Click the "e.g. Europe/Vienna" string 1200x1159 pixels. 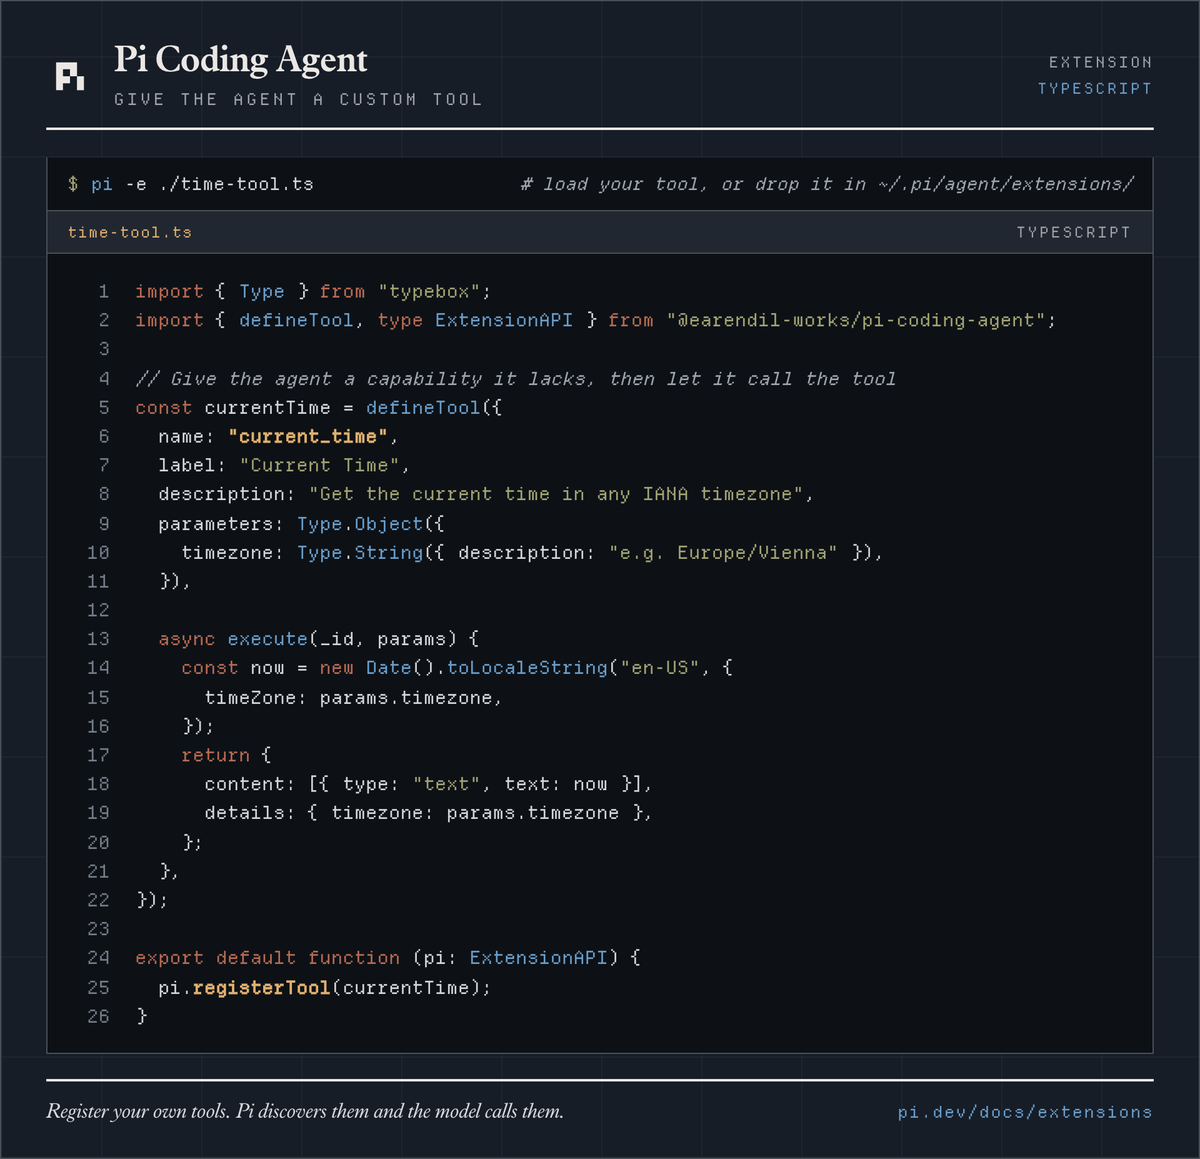pyautogui.click(x=723, y=553)
